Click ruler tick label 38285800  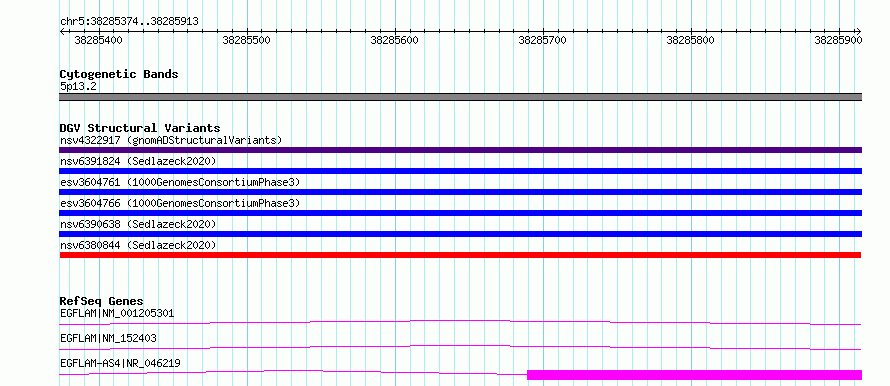click(690, 40)
